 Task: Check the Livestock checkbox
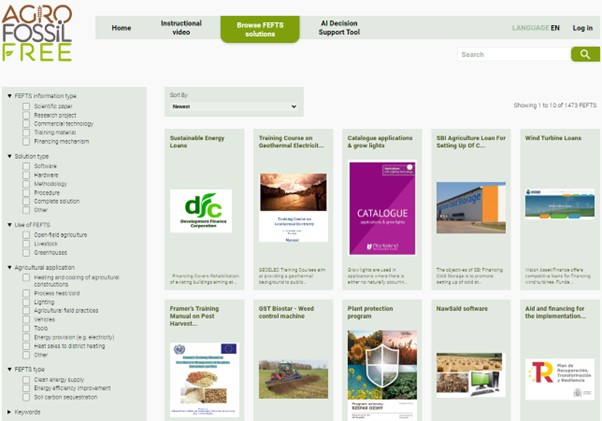pos(26,244)
